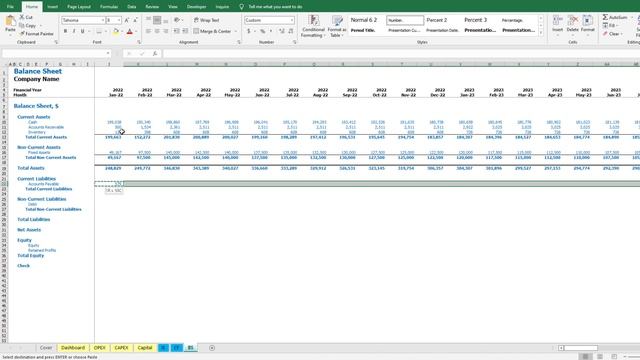Switch to the Review tab
This screenshot has height=360, width=640.
coord(152,7)
